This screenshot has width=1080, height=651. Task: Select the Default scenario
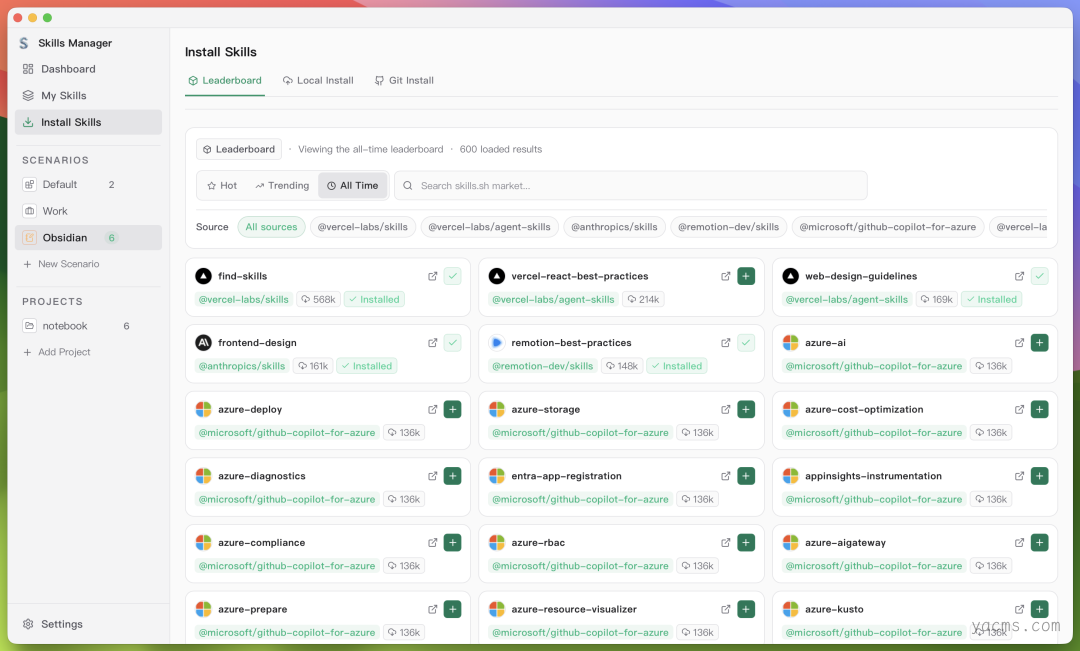88,185
